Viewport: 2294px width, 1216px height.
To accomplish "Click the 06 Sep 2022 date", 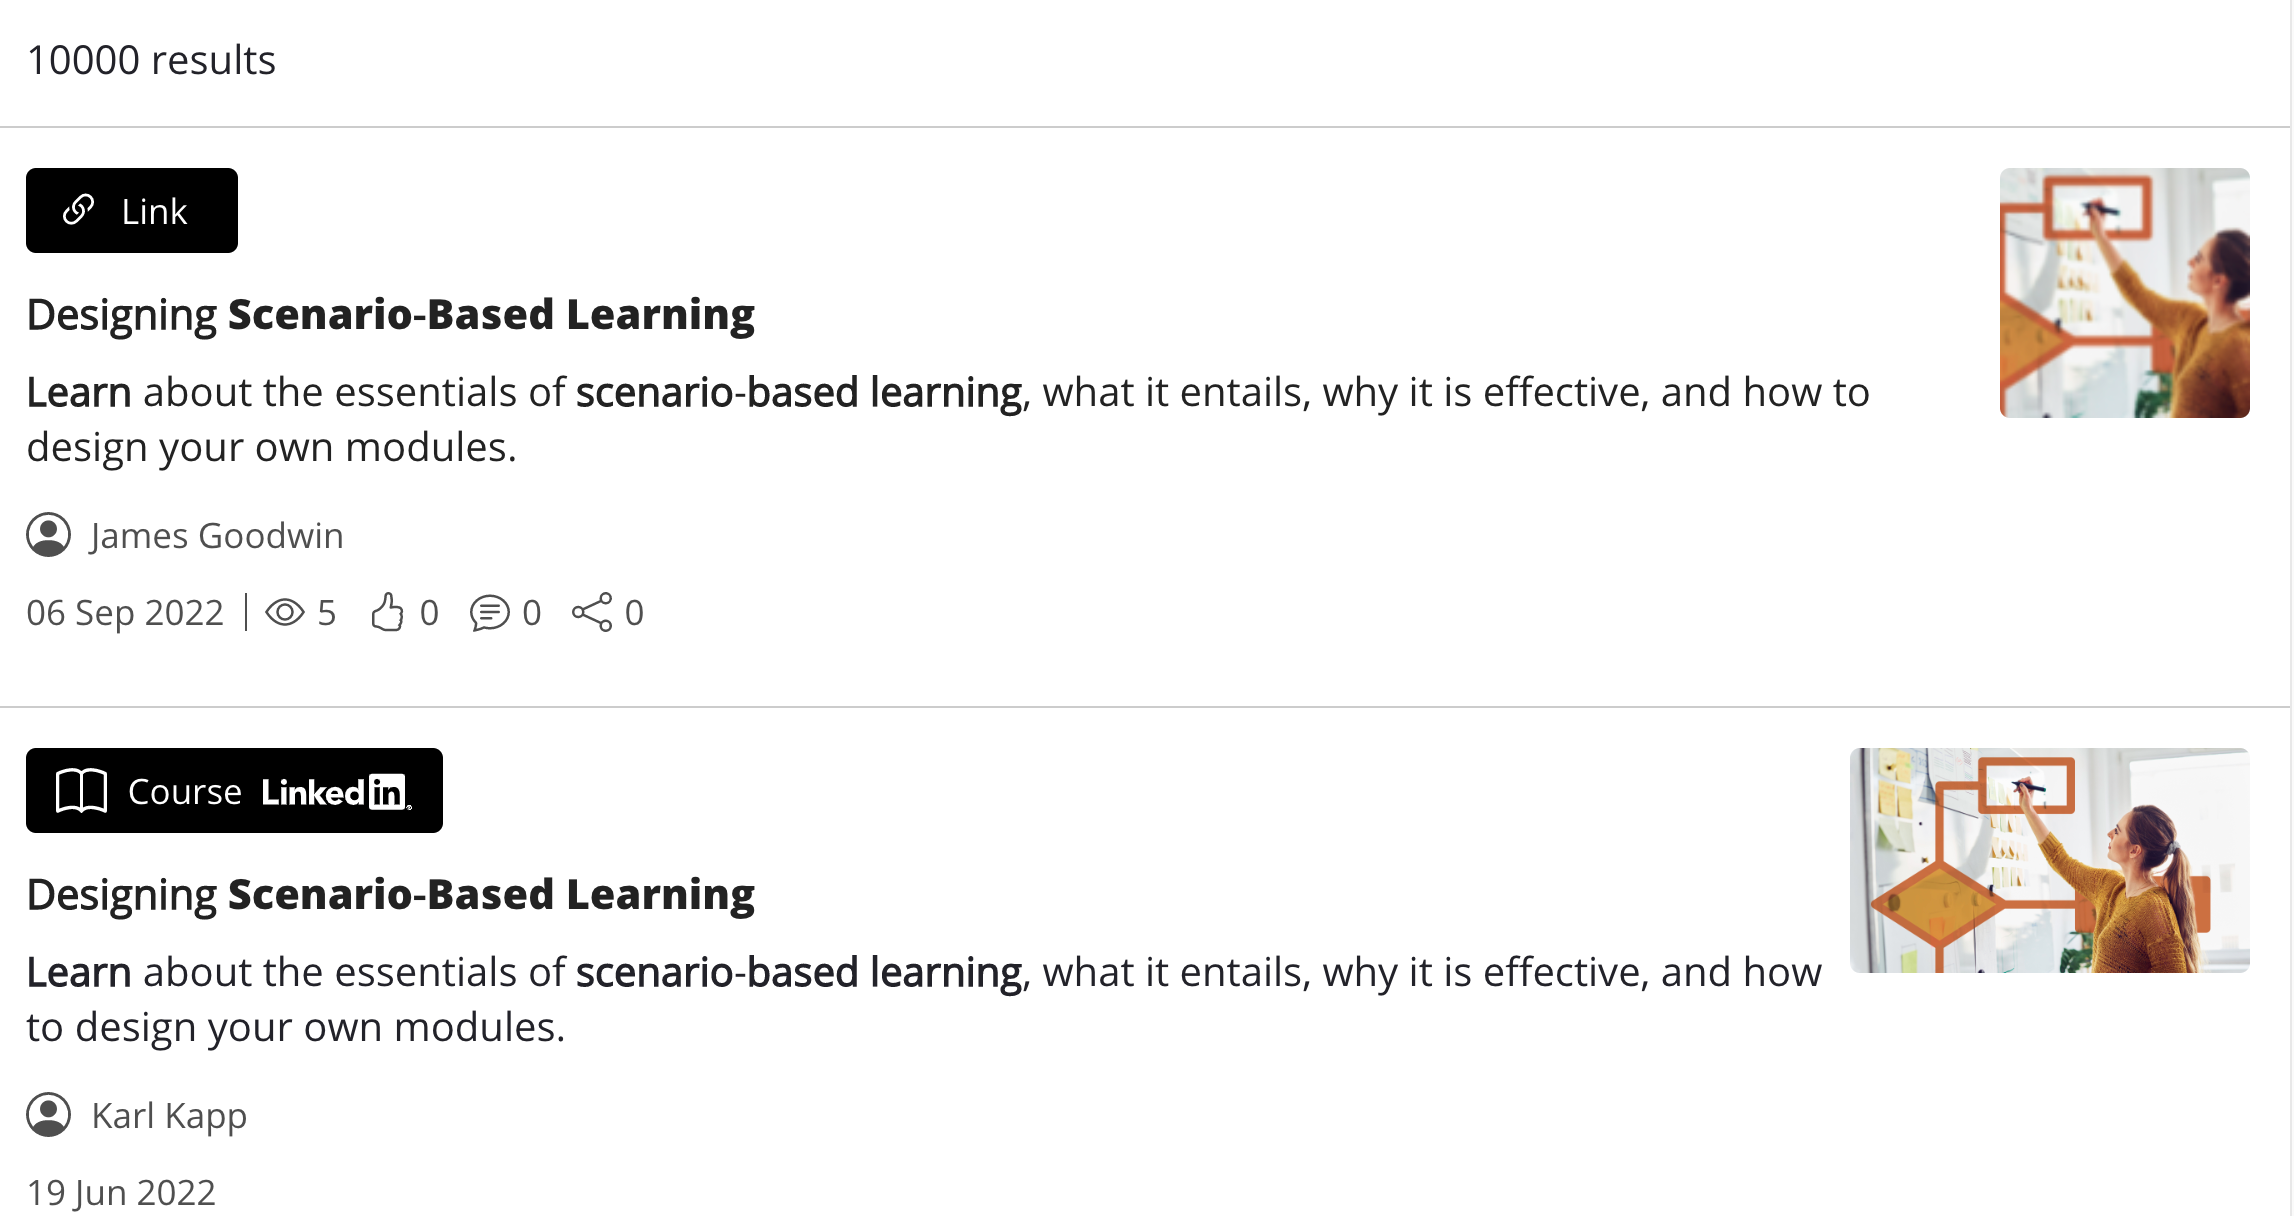I will [x=125, y=612].
